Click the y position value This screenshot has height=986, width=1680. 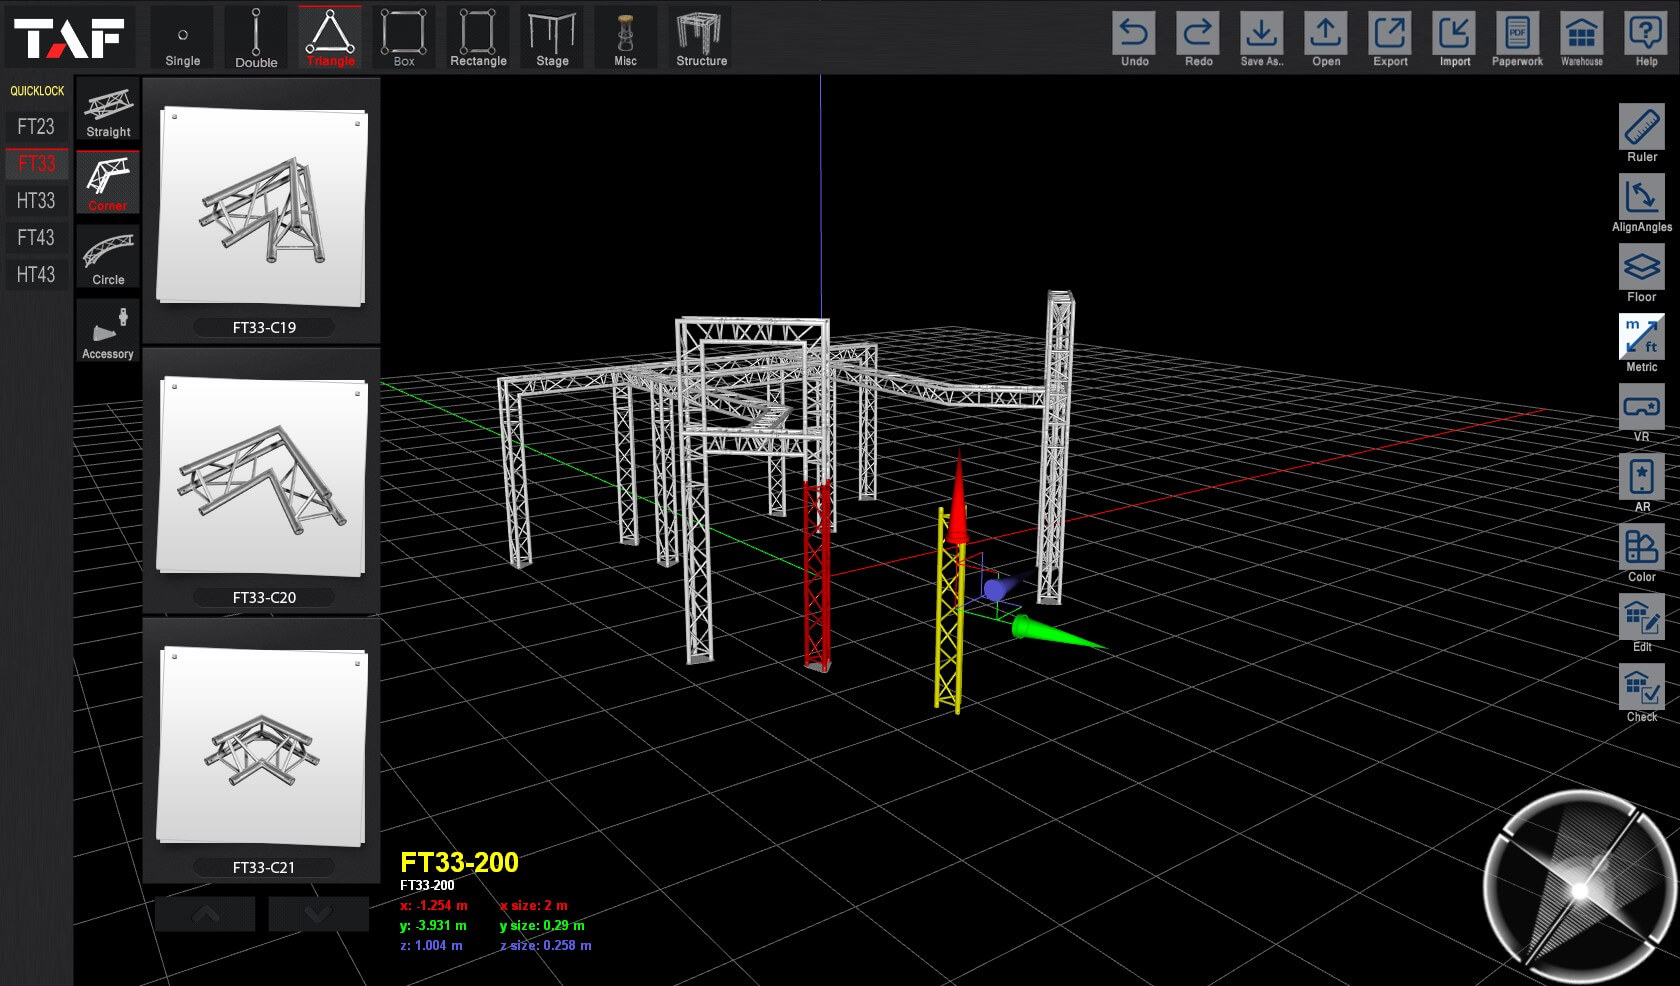(433, 925)
